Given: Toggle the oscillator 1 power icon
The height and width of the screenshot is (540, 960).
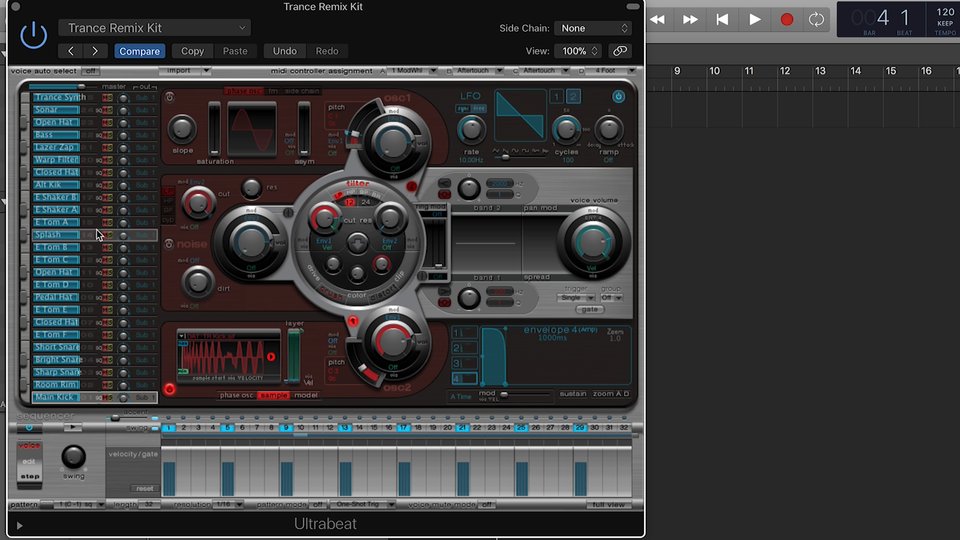Looking at the screenshot, I should coord(170,97).
